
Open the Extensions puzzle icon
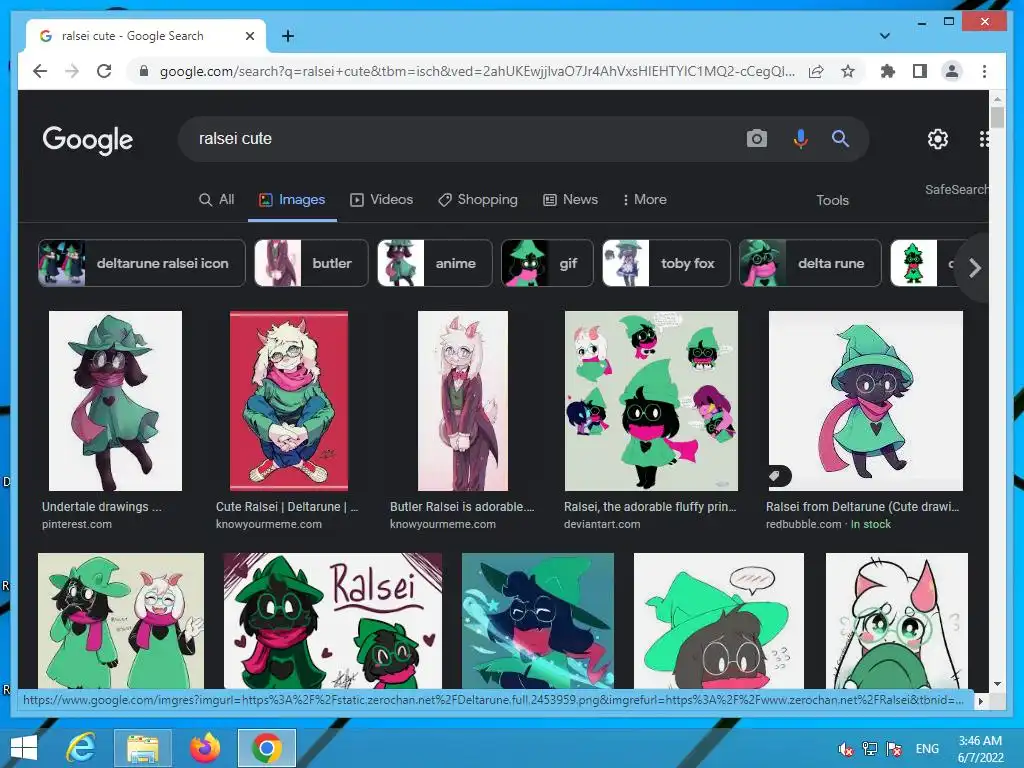tap(888, 71)
